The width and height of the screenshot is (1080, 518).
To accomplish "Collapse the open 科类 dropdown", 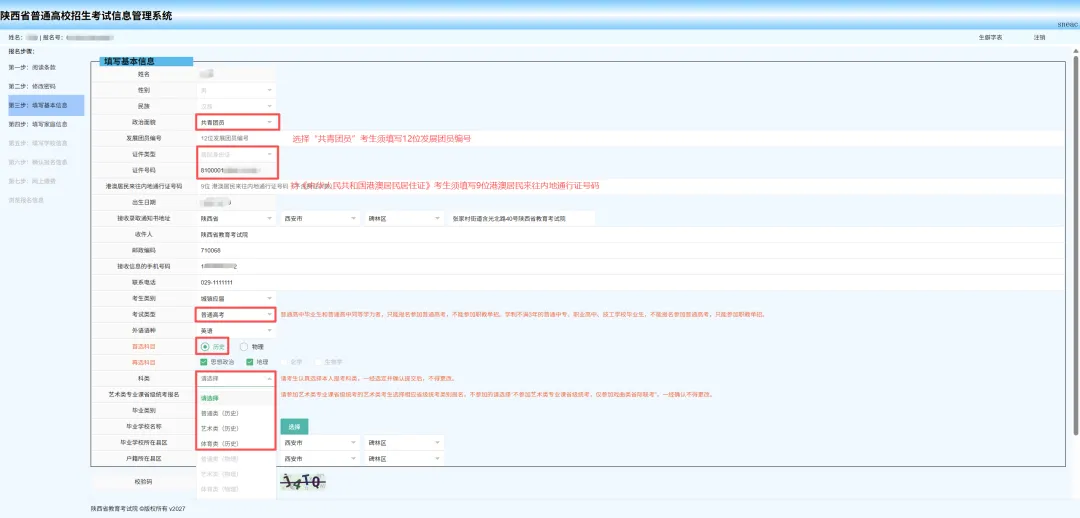I will (236, 378).
